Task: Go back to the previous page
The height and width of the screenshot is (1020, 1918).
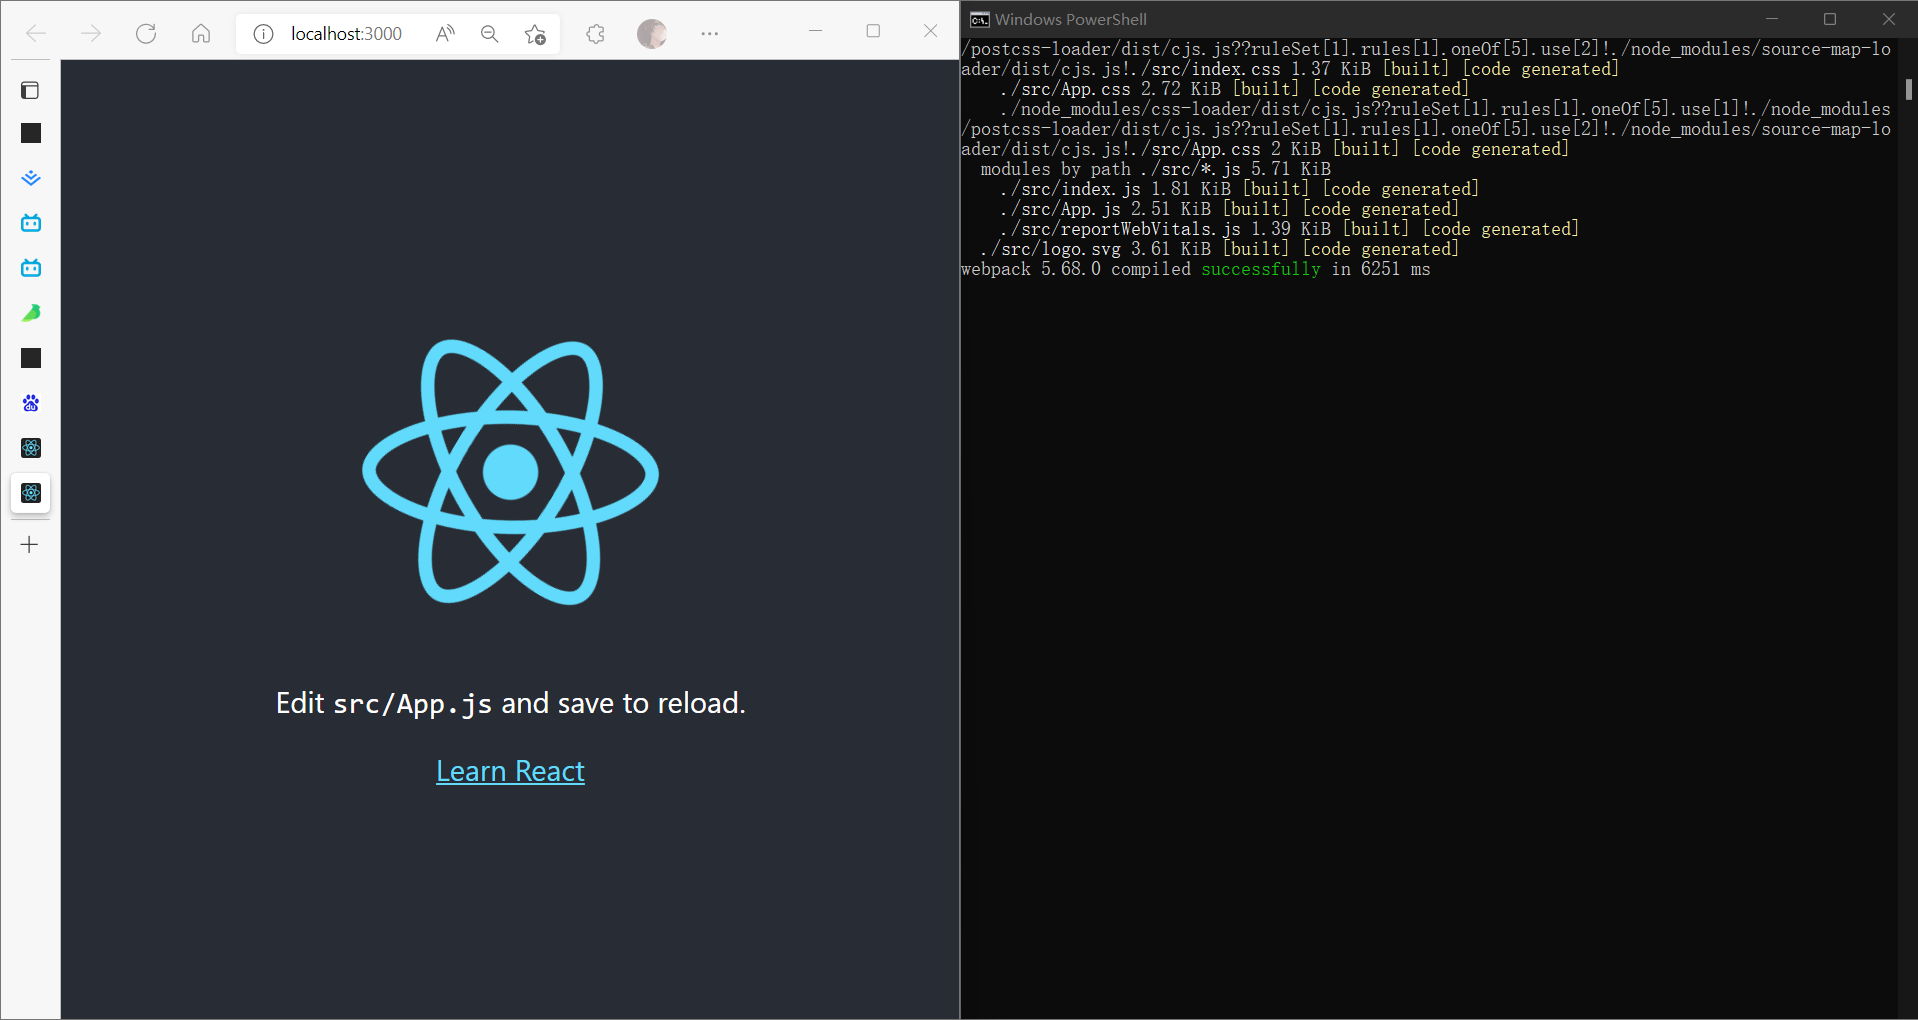Action: click(x=36, y=34)
